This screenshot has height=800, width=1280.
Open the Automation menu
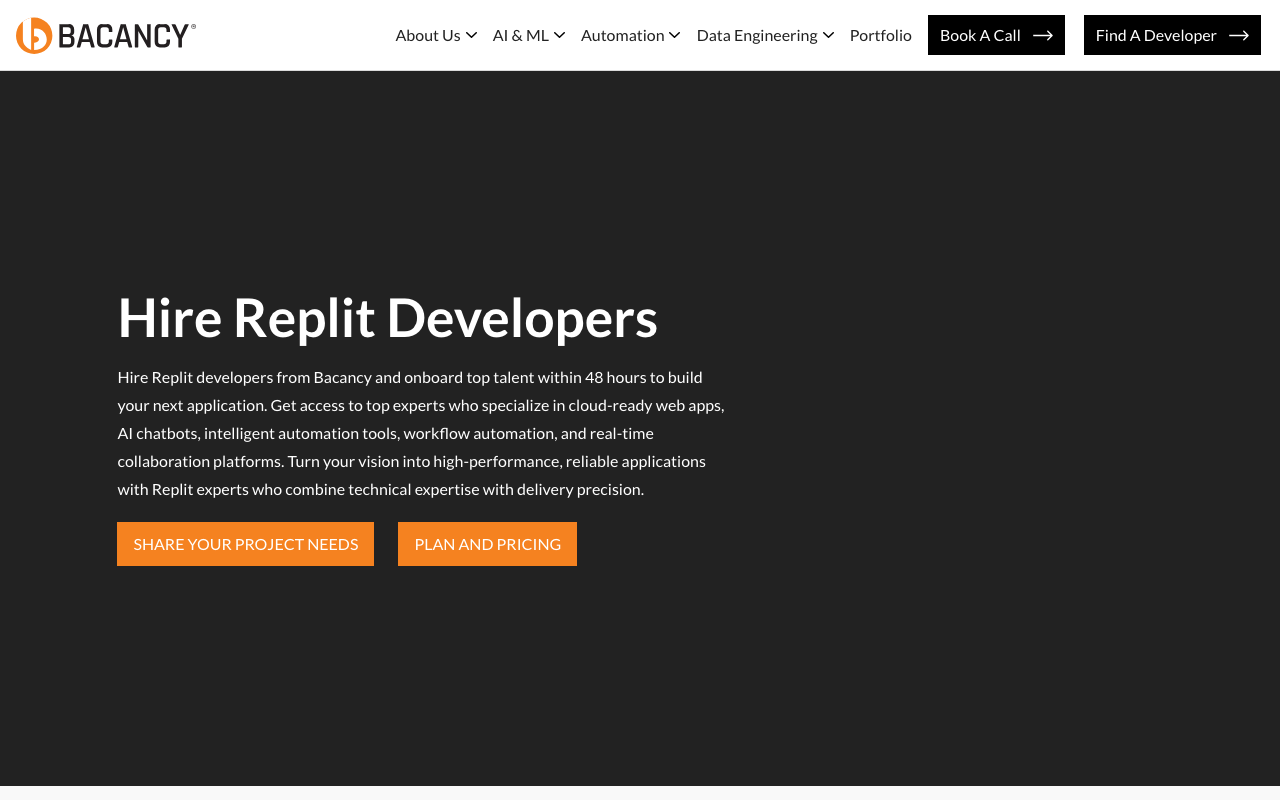[623, 35]
